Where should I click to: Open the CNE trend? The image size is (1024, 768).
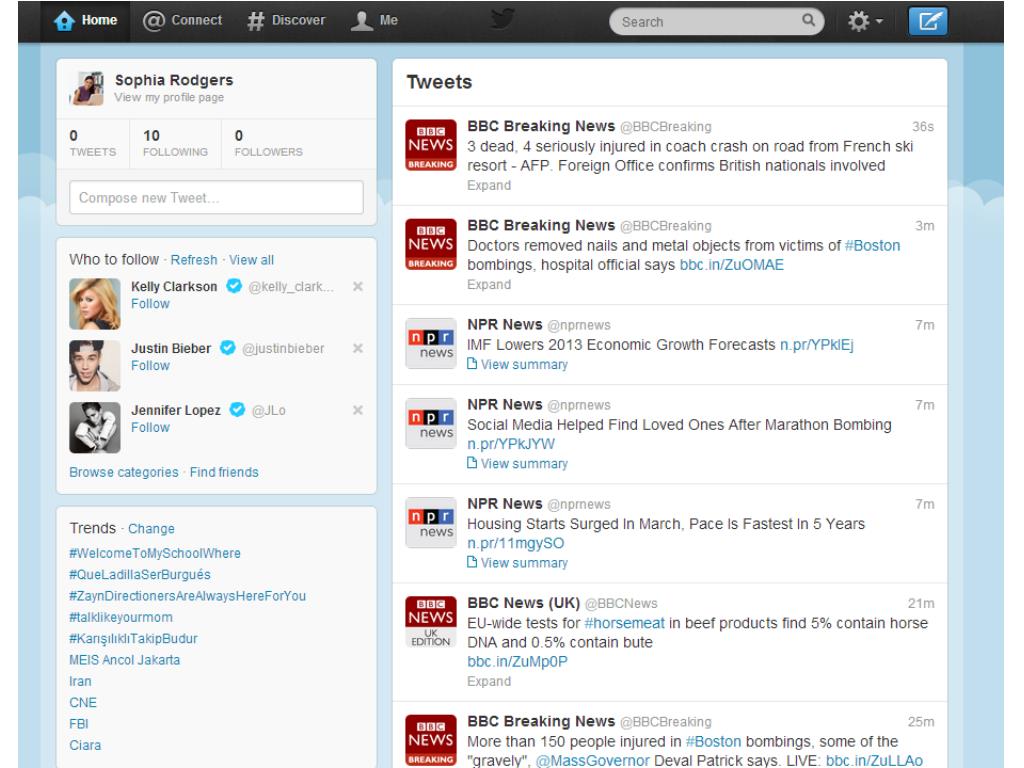[83, 703]
